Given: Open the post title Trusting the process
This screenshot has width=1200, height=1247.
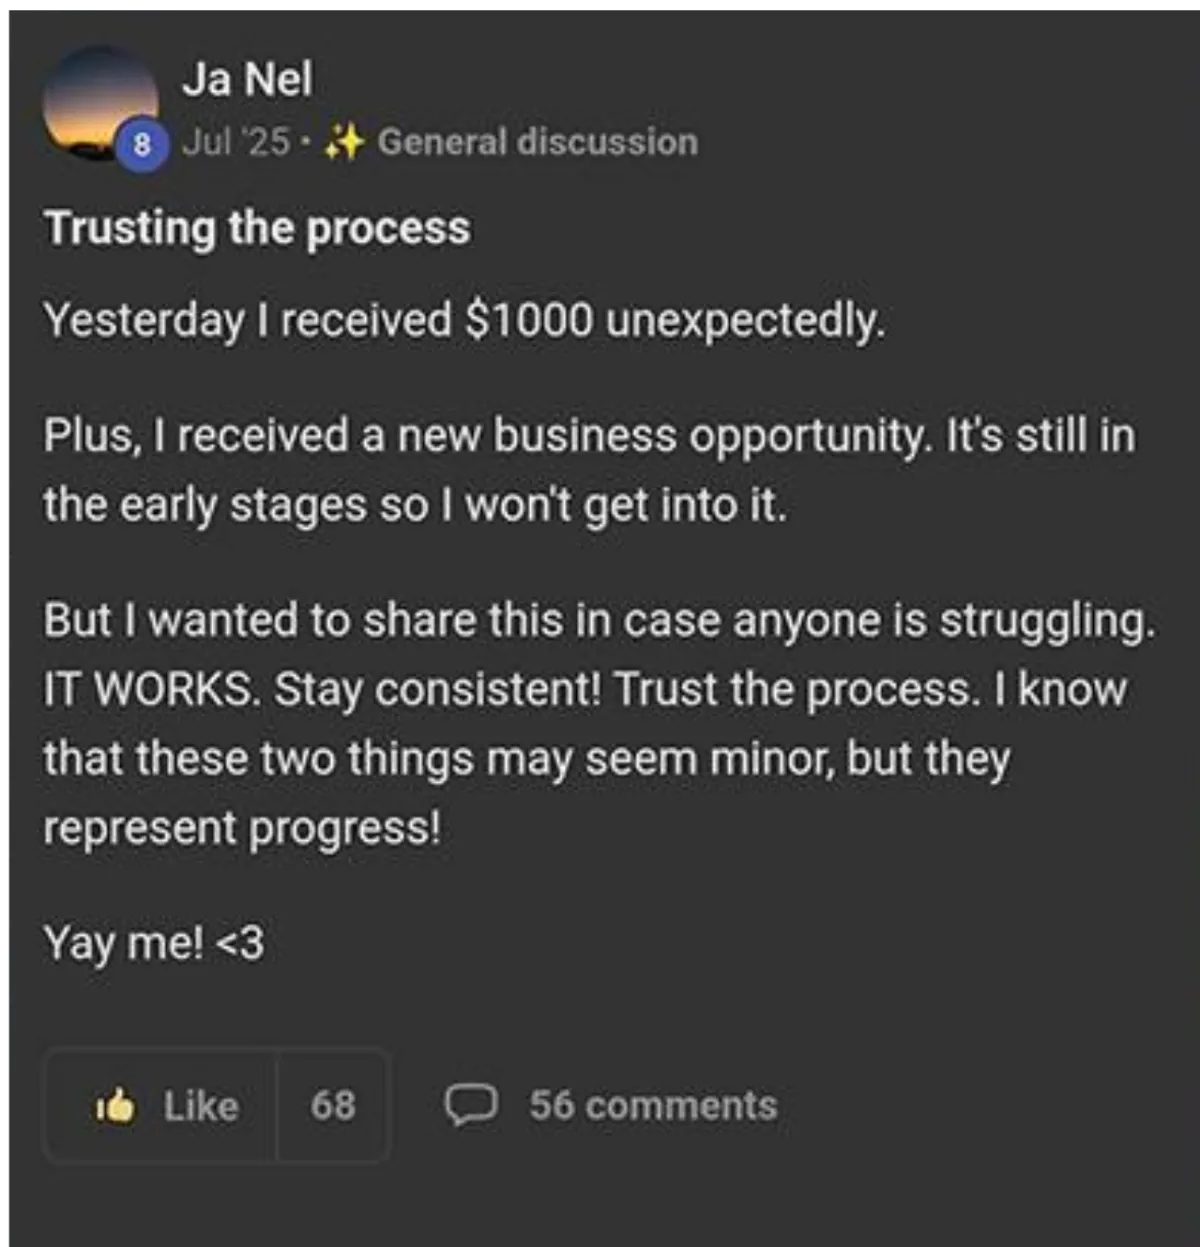Looking at the screenshot, I should pyautogui.click(x=256, y=228).
